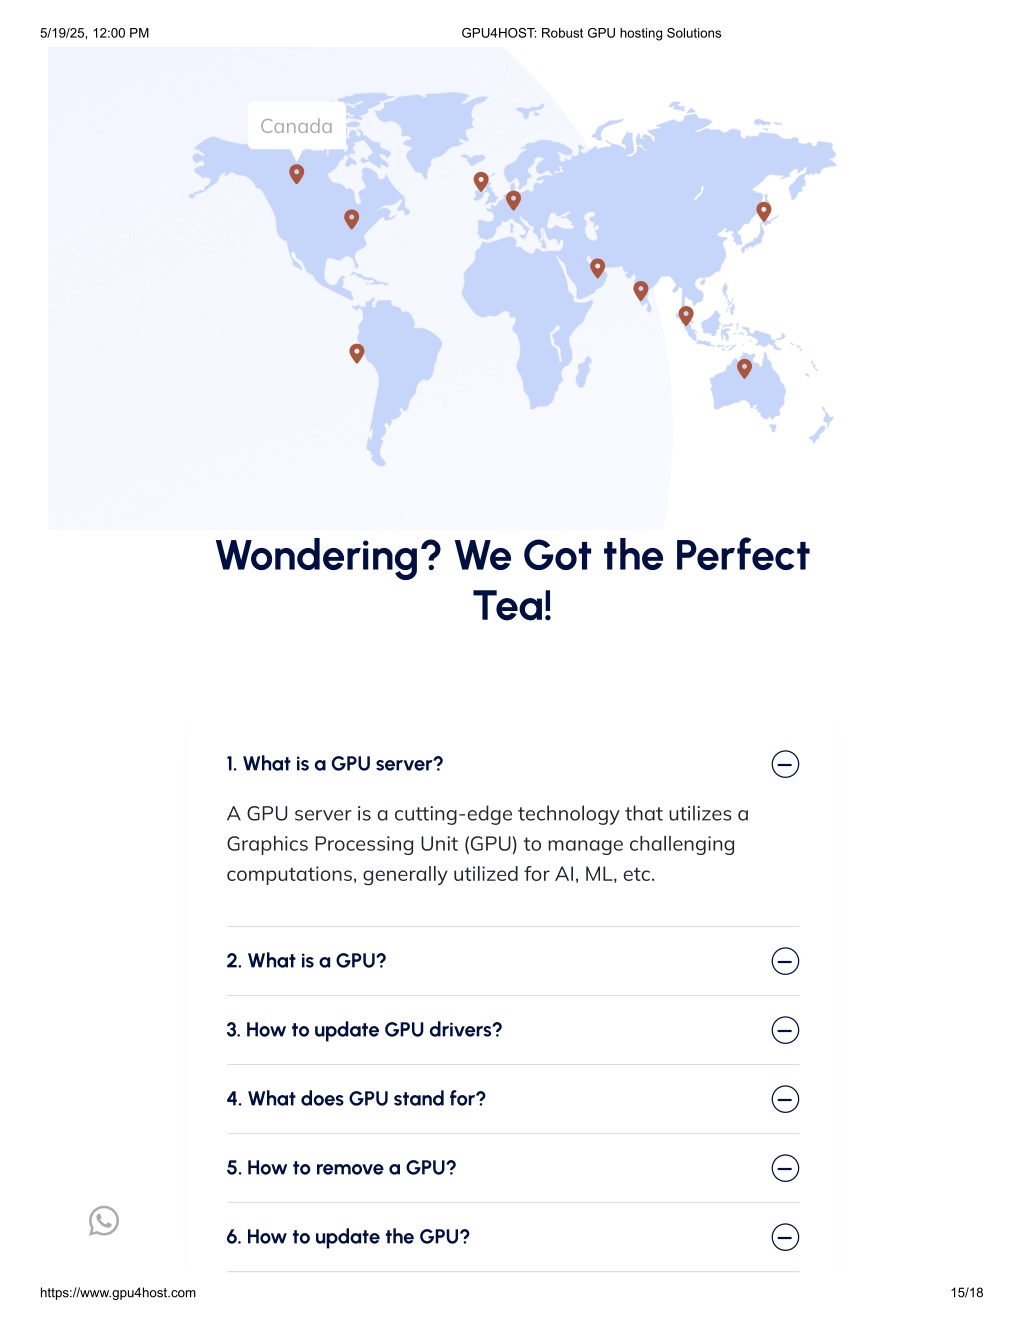The width and height of the screenshot is (1024, 1325).
Task: Select the Australia location pin
Action: point(744,368)
